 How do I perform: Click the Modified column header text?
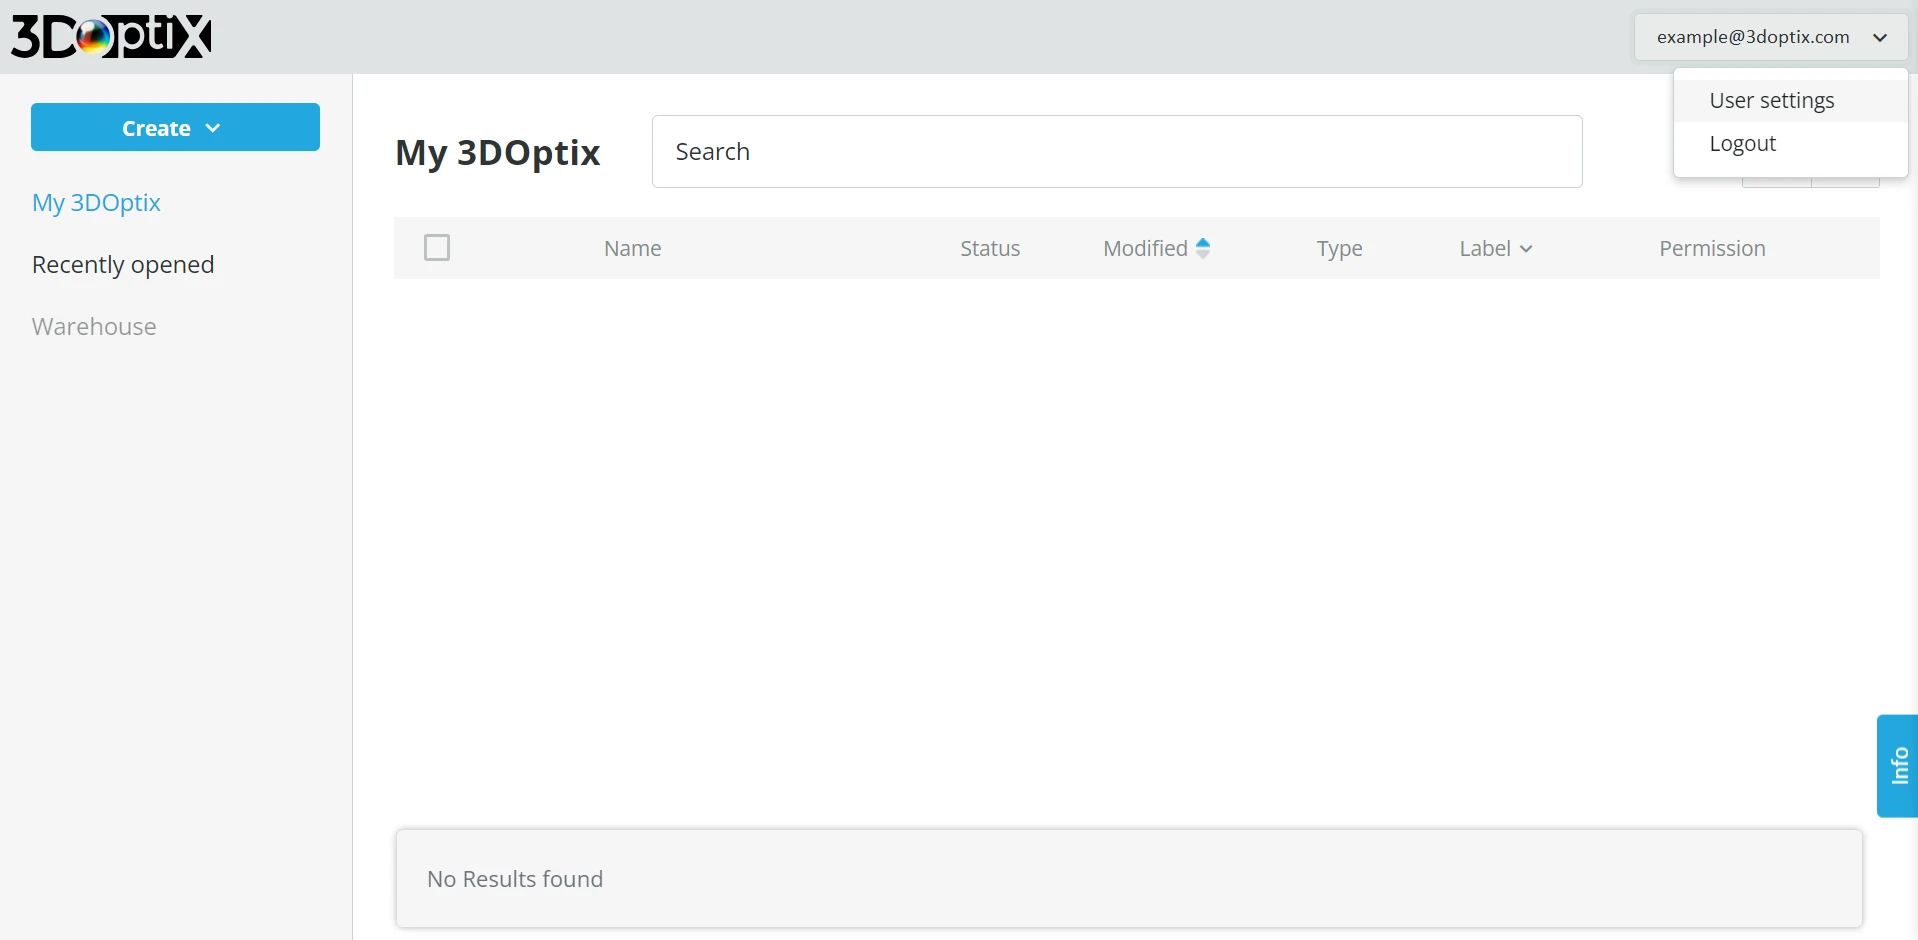point(1145,248)
